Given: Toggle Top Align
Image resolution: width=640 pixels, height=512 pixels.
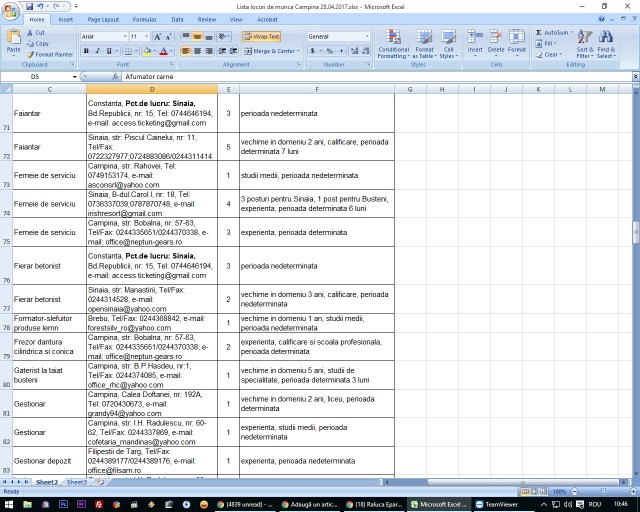Looking at the screenshot, I should [x=186, y=36].
